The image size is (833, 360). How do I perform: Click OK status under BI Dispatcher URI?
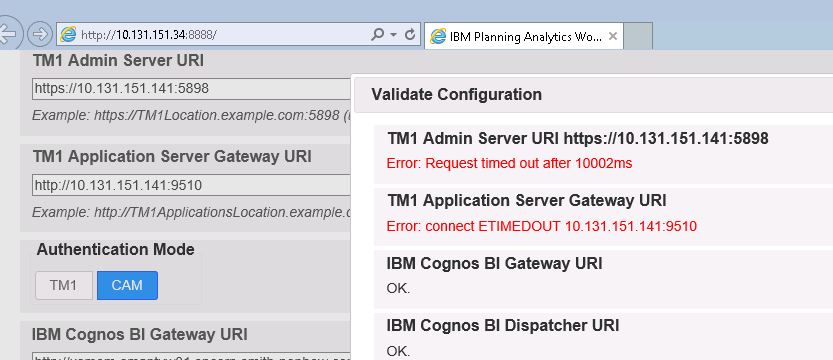(x=398, y=352)
